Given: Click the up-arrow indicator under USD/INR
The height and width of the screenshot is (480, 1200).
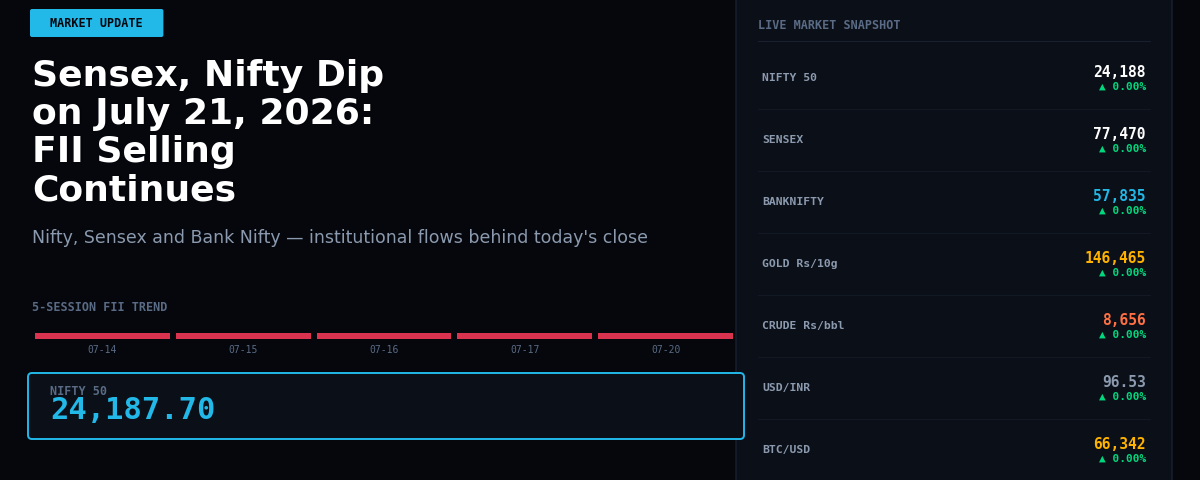Looking at the screenshot, I should coord(1103,397).
